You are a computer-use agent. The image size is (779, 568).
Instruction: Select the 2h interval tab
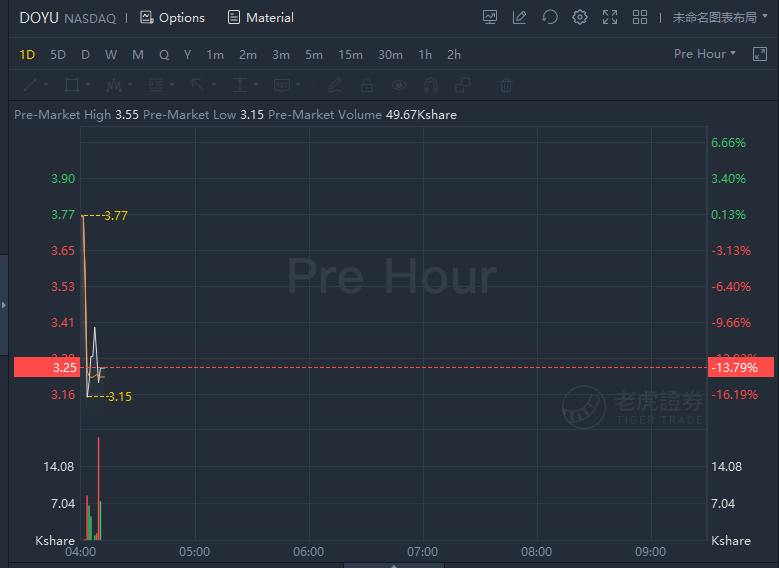(x=454, y=55)
